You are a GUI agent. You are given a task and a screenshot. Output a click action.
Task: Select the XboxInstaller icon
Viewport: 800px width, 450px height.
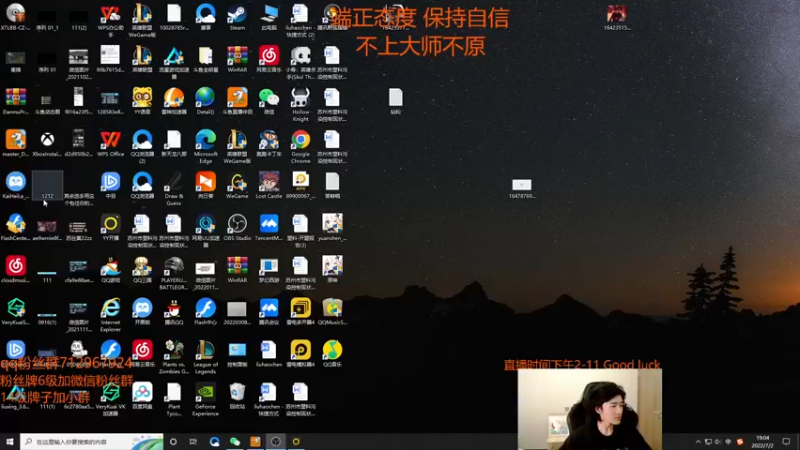point(47,142)
